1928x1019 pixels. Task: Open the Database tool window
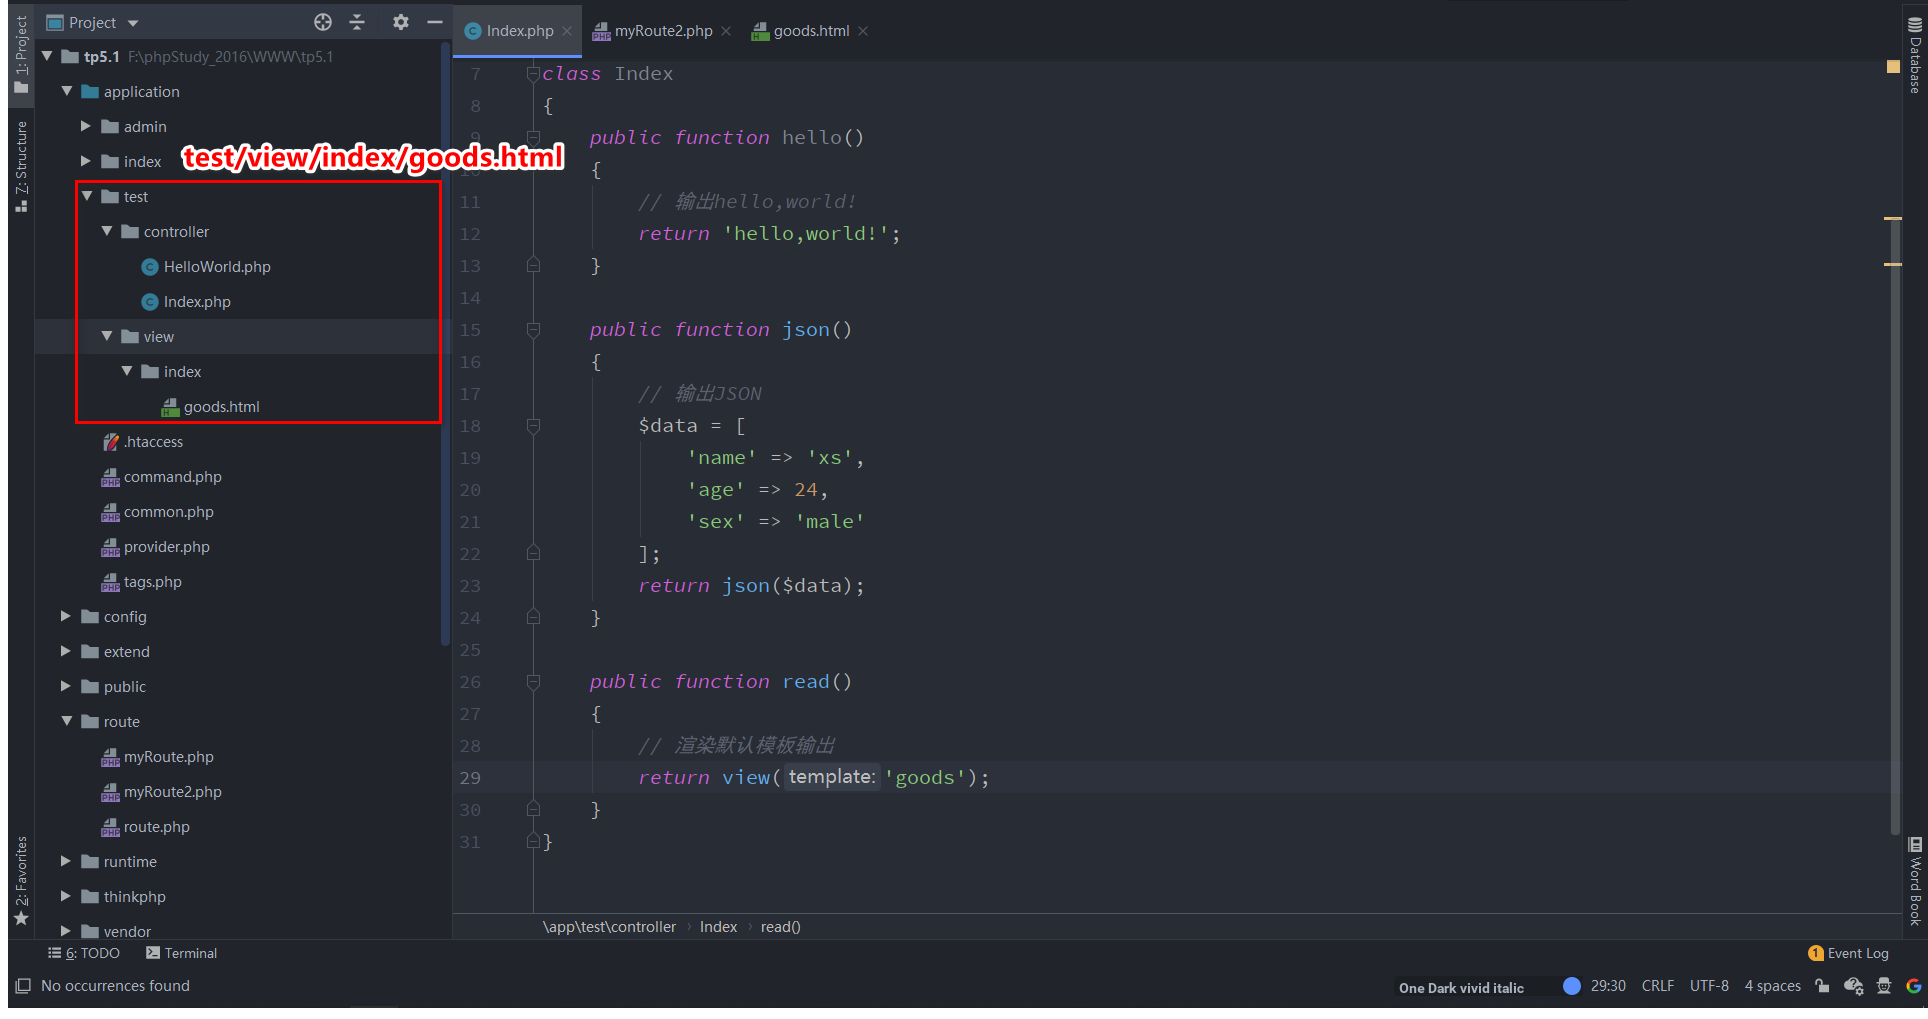pyautogui.click(x=1915, y=55)
